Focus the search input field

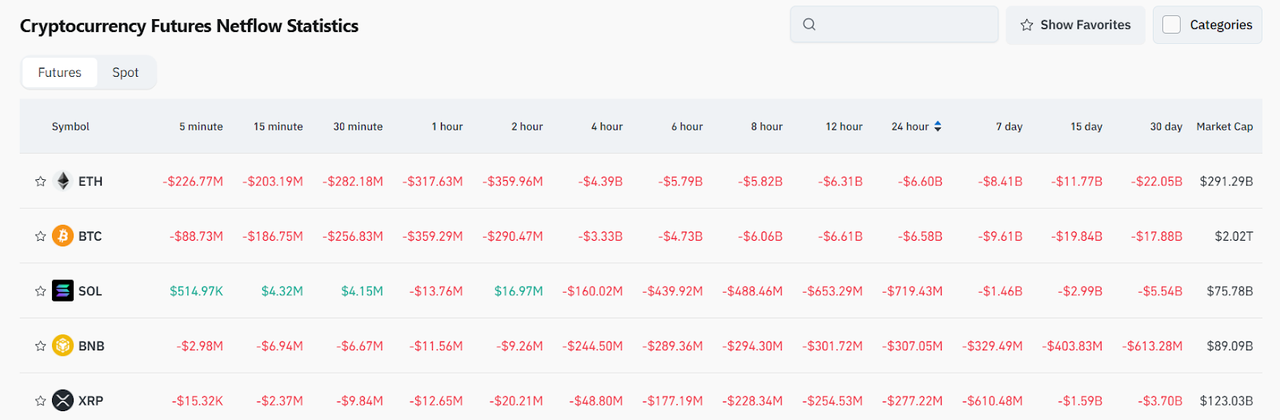point(905,25)
